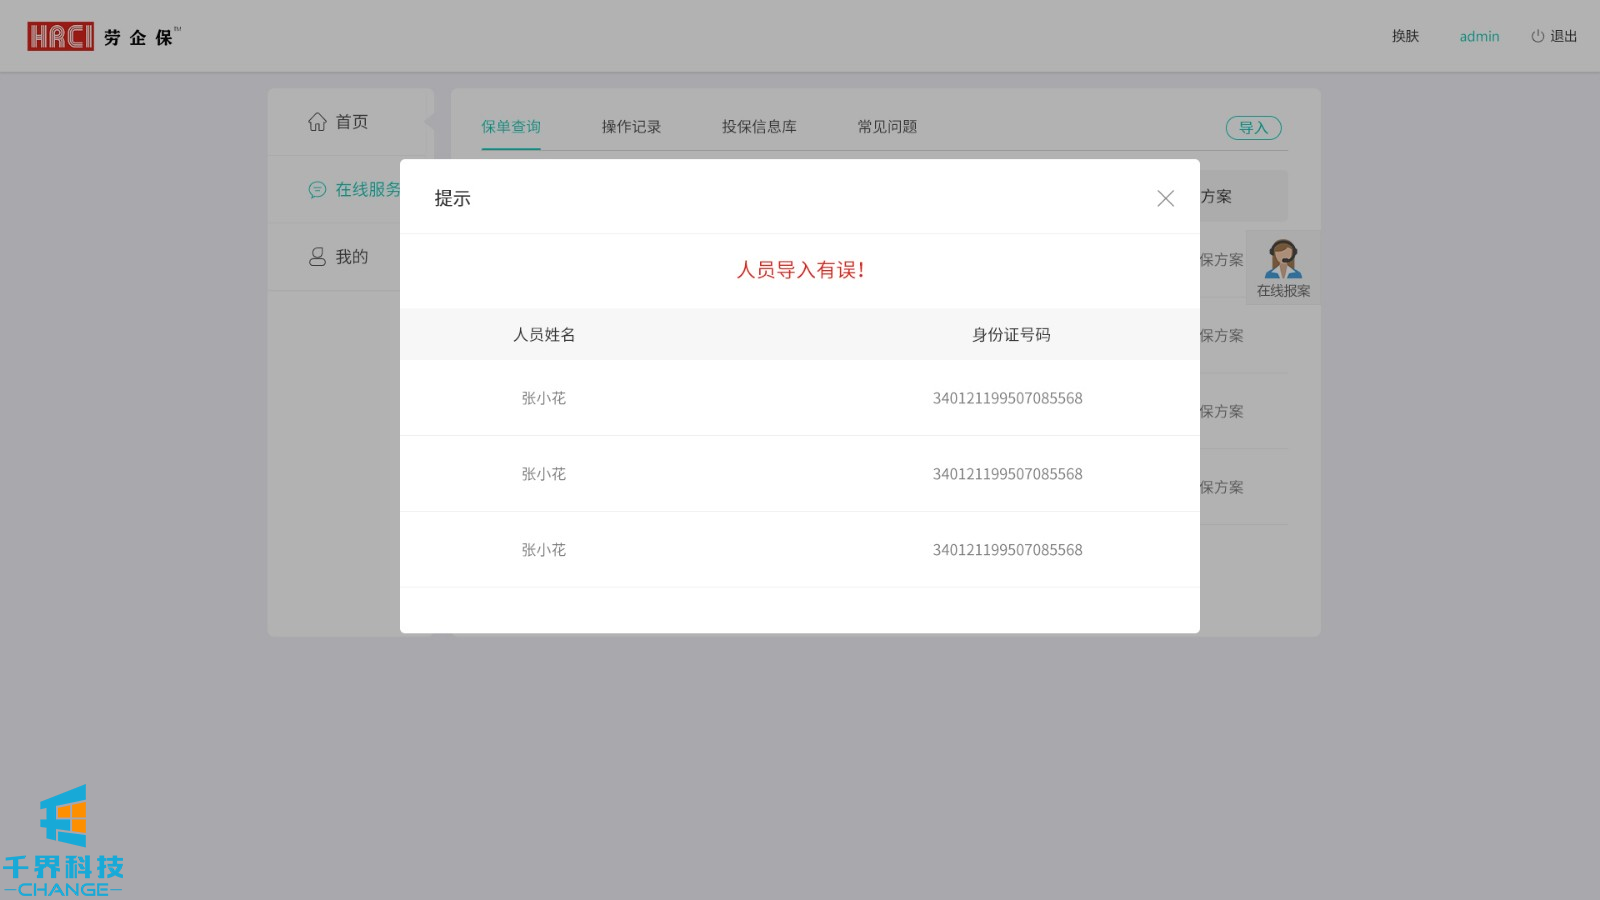Click the chat bubble icon for 在线服务

[x=317, y=190]
